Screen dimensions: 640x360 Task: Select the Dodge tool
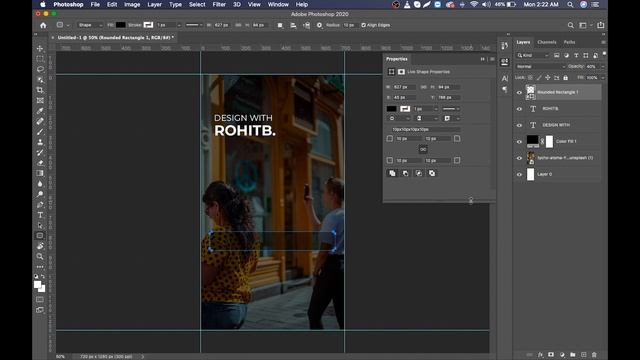point(40,194)
